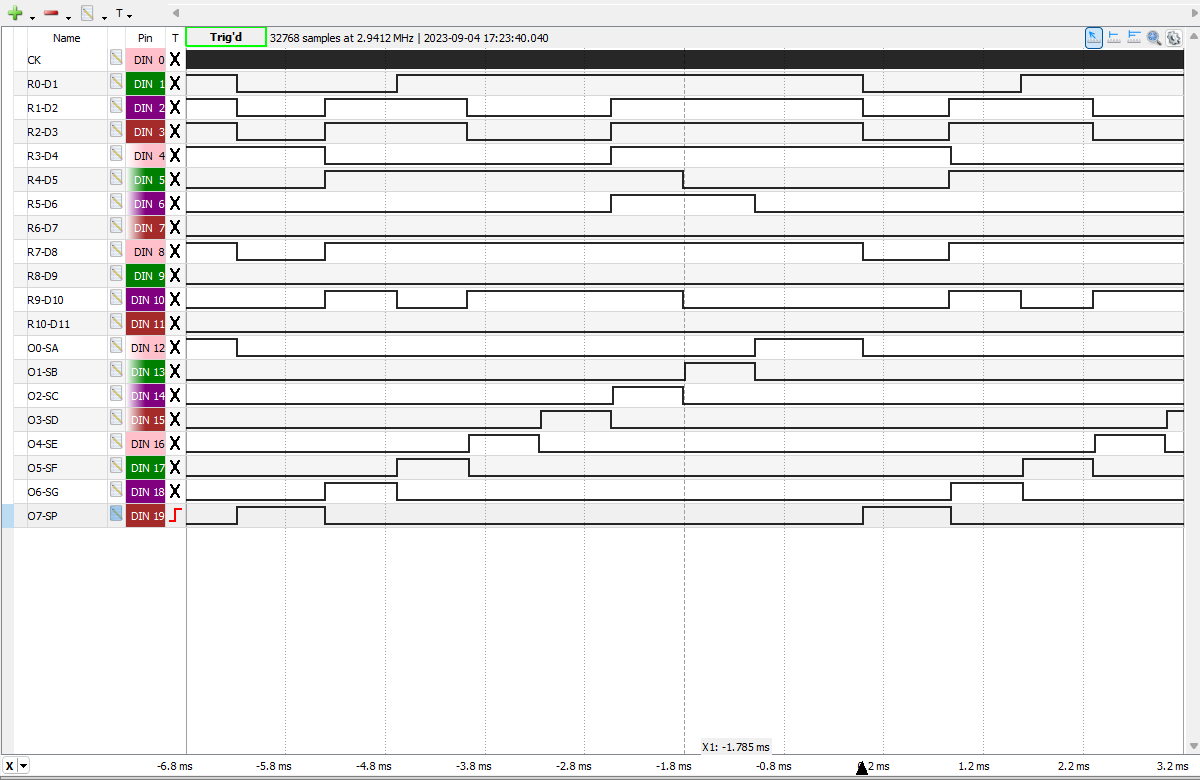The image size is (1200, 780).
Task: Click the Trig'd status button
Action: pos(226,38)
